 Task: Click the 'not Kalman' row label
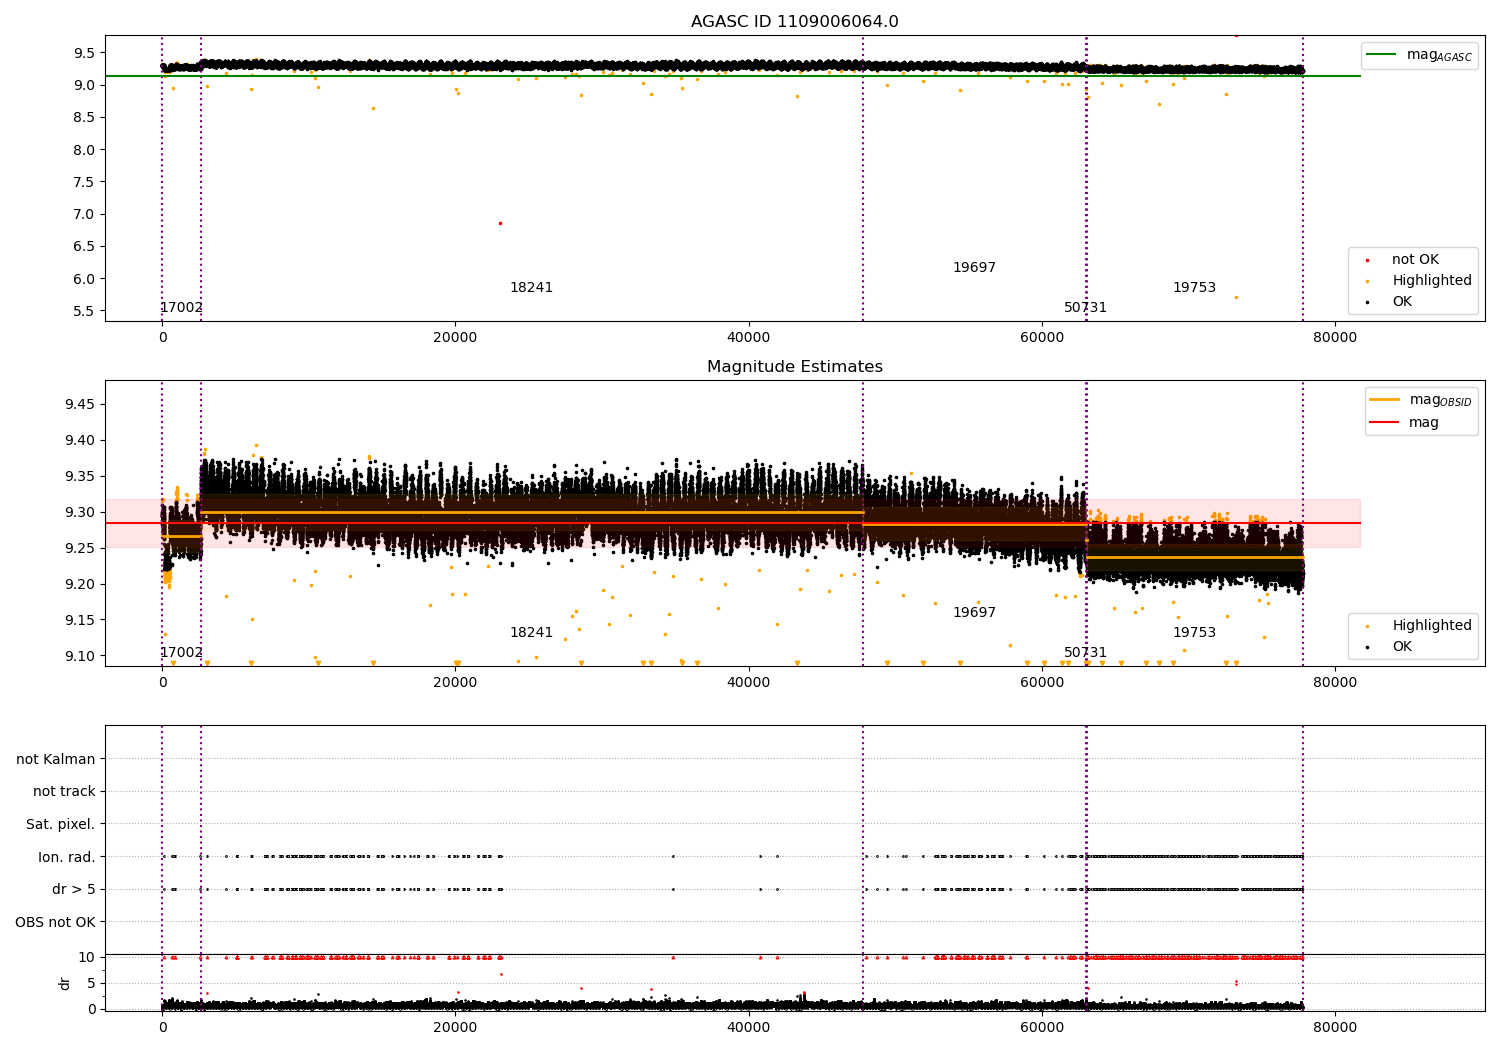point(56,759)
